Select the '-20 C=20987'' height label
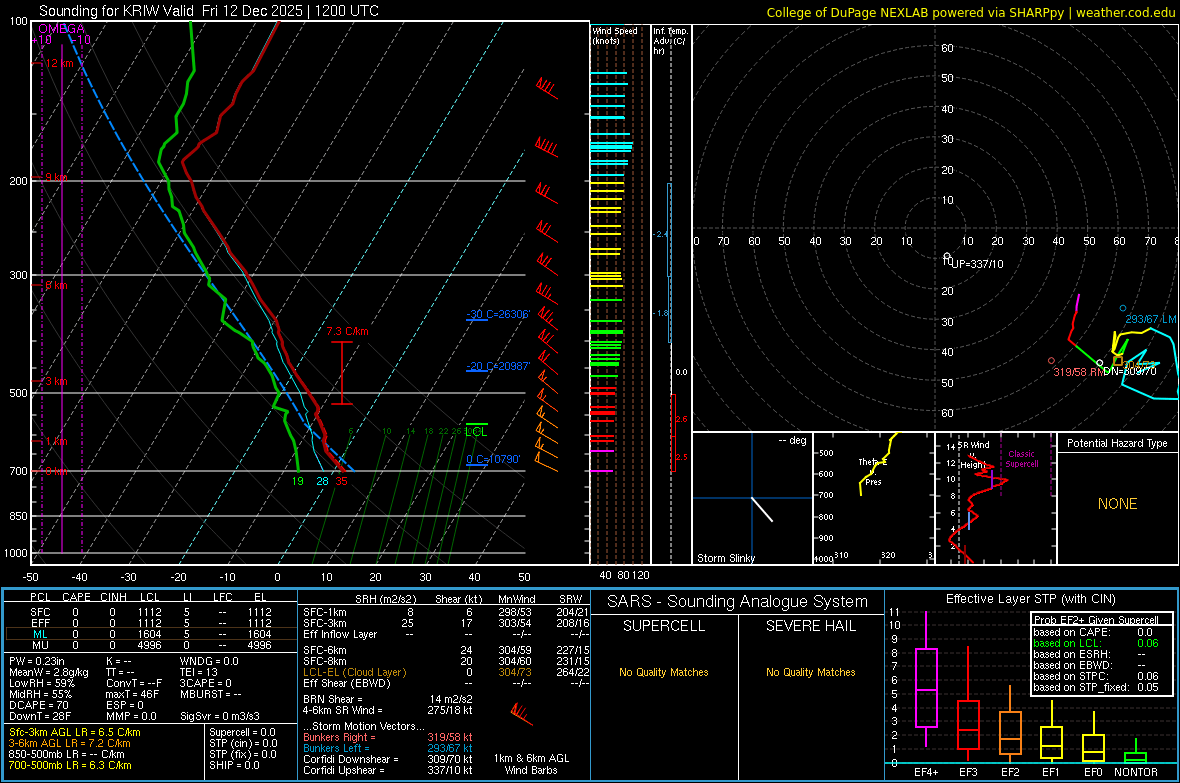This screenshot has height=783, width=1180. pos(498,366)
